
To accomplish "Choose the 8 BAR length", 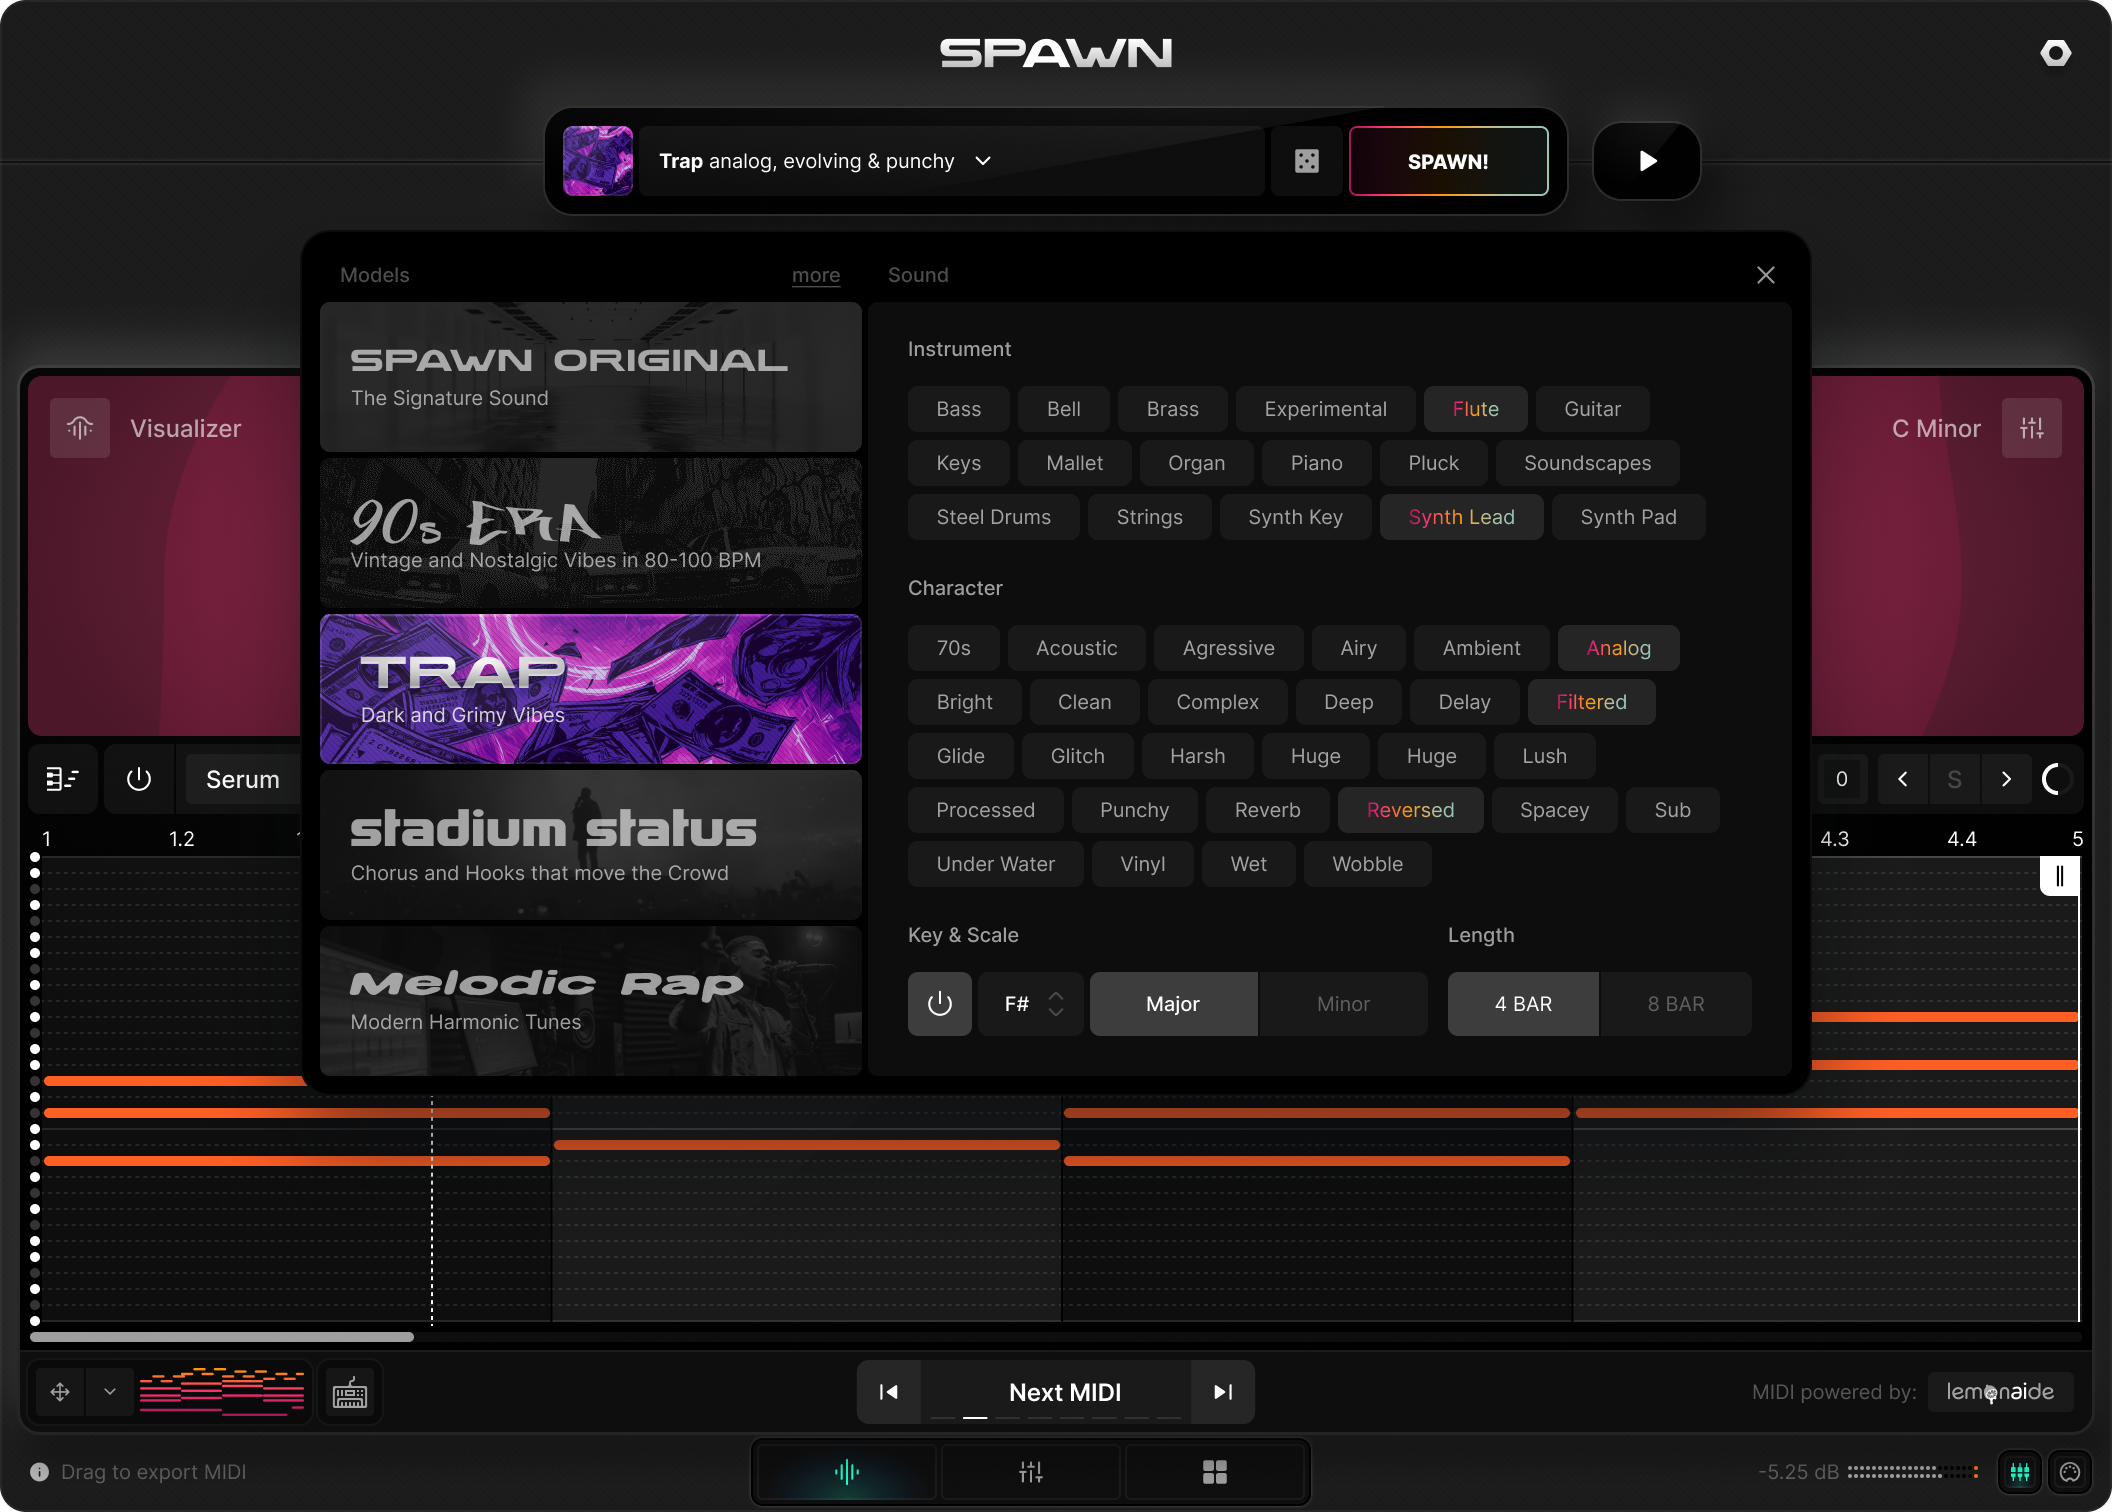I will point(1676,1004).
